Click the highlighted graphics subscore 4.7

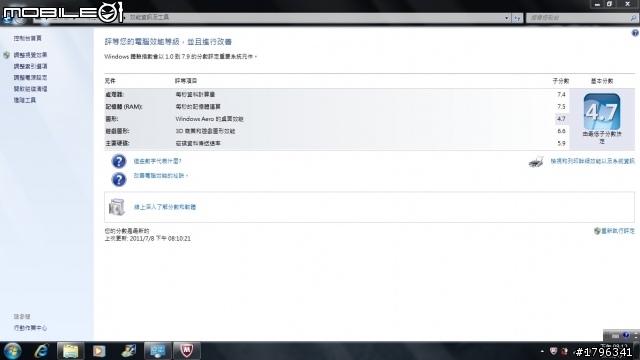pos(561,119)
